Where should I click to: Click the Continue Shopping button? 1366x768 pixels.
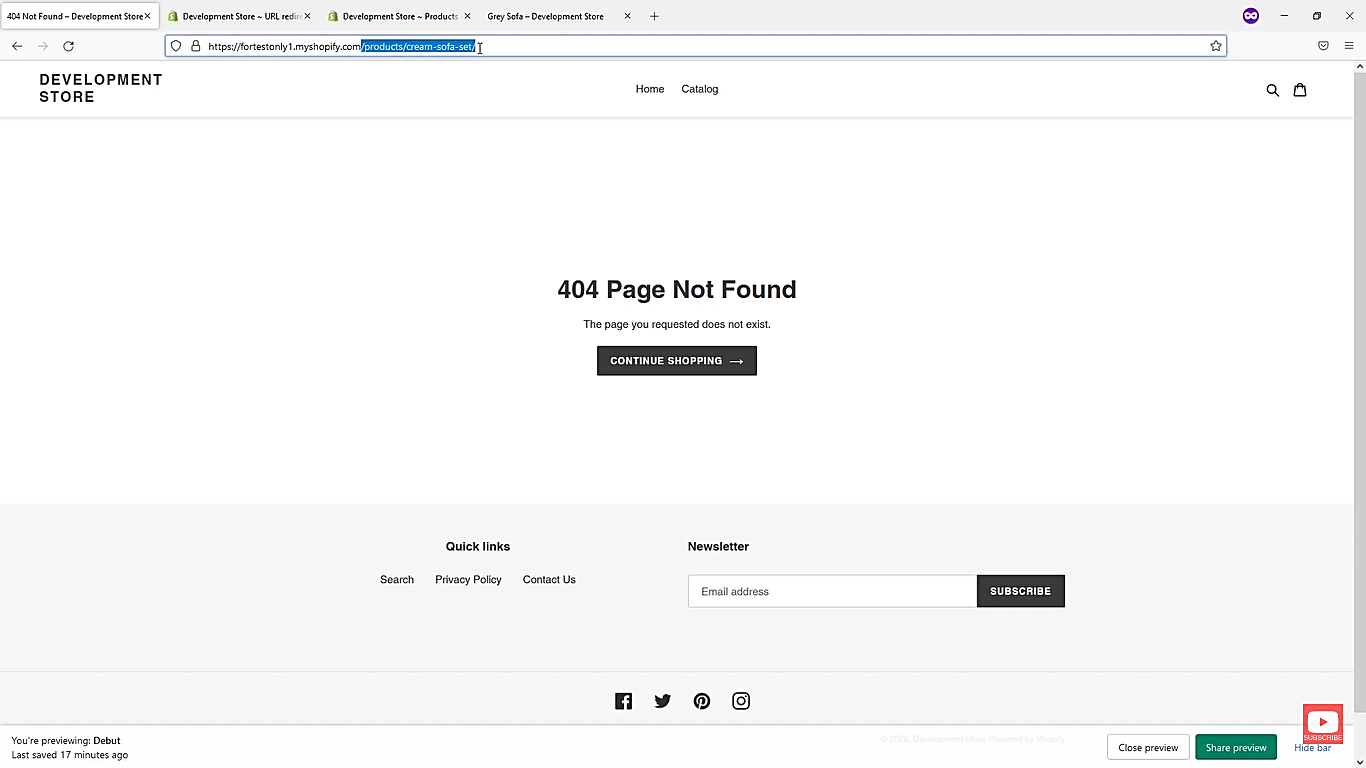click(677, 361)
